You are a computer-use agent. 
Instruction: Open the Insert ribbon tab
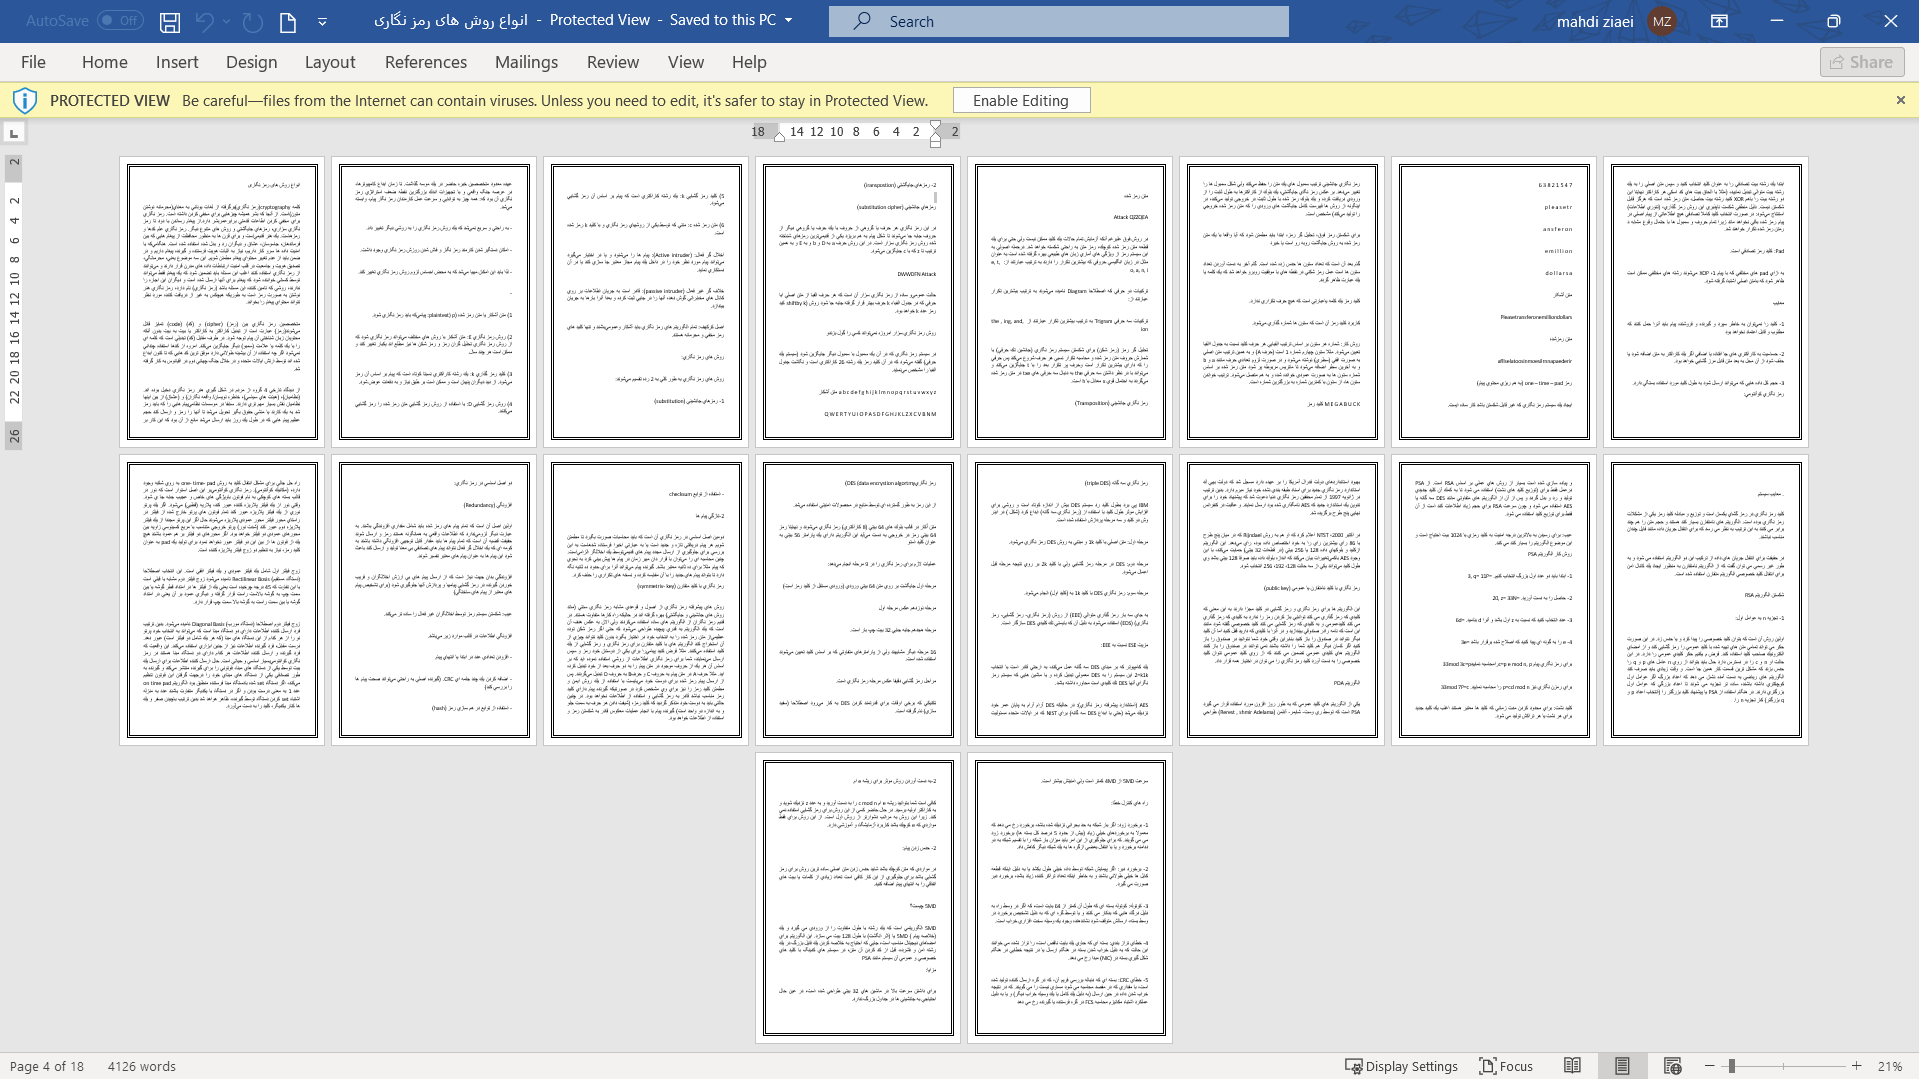177,62
